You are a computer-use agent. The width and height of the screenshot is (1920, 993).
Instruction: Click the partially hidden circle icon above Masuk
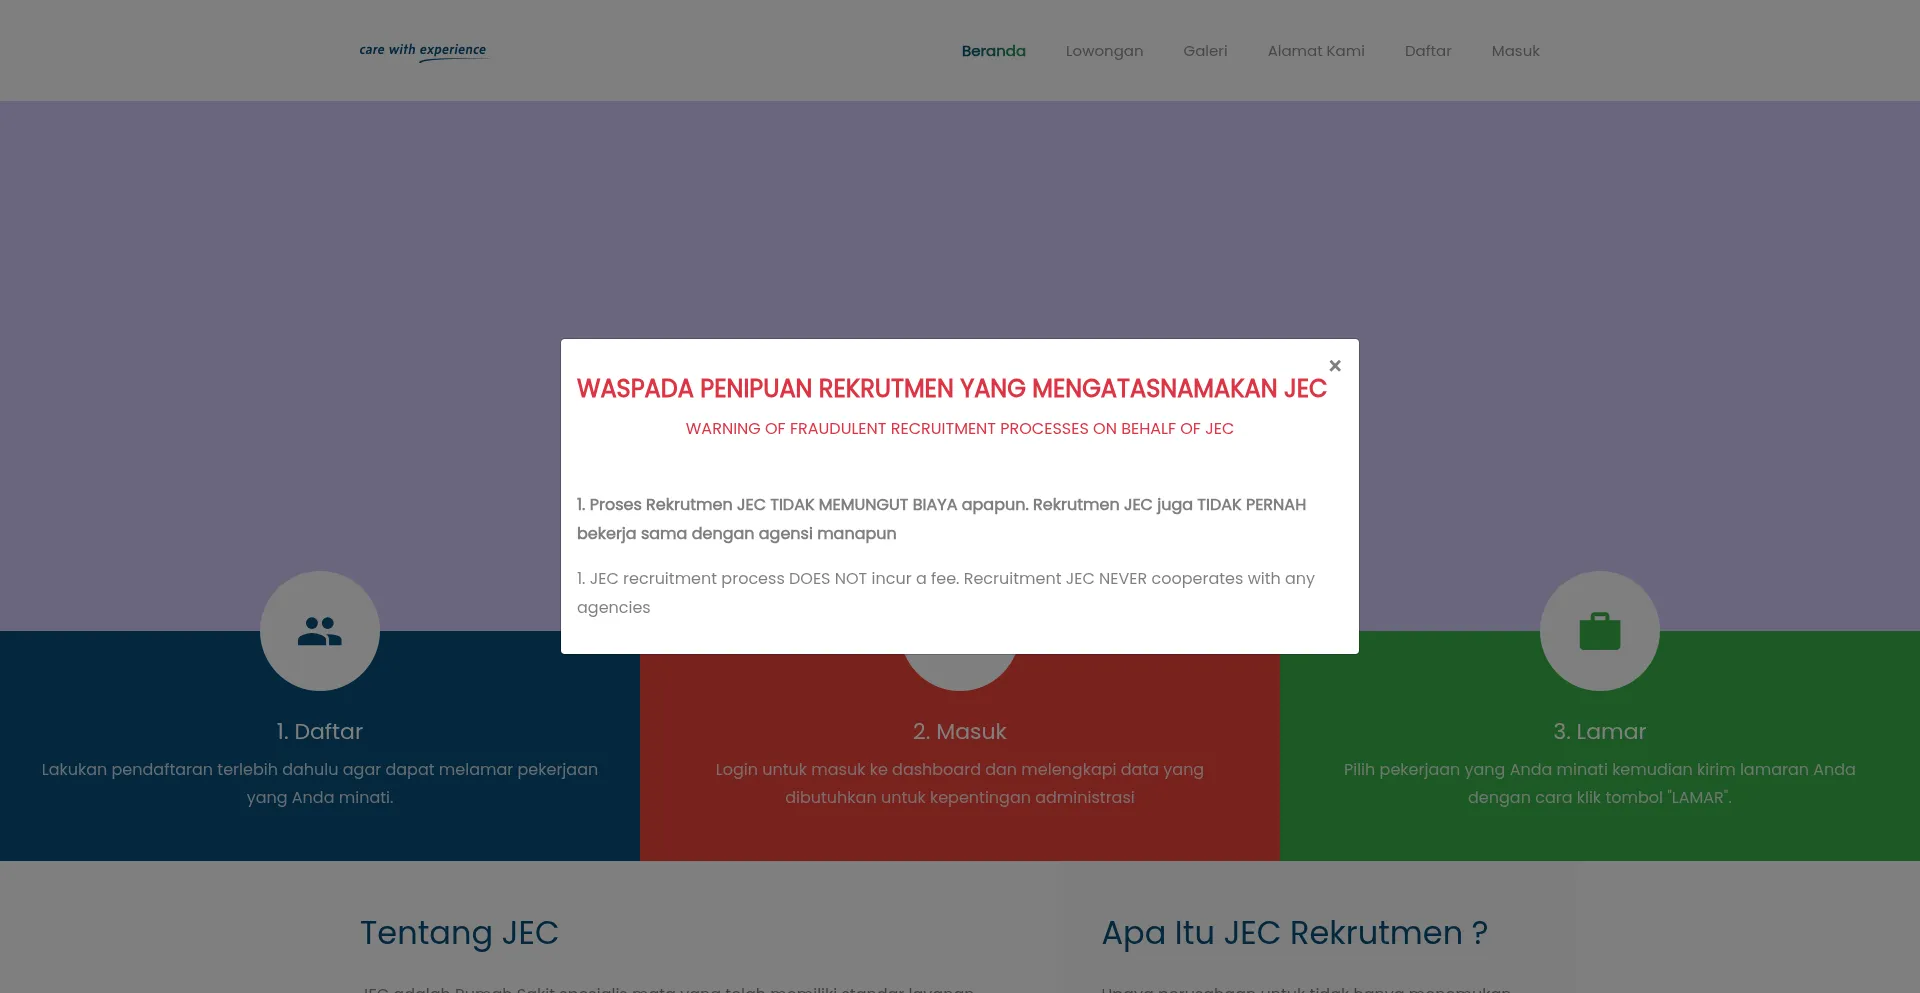click(x=960, y=672)
